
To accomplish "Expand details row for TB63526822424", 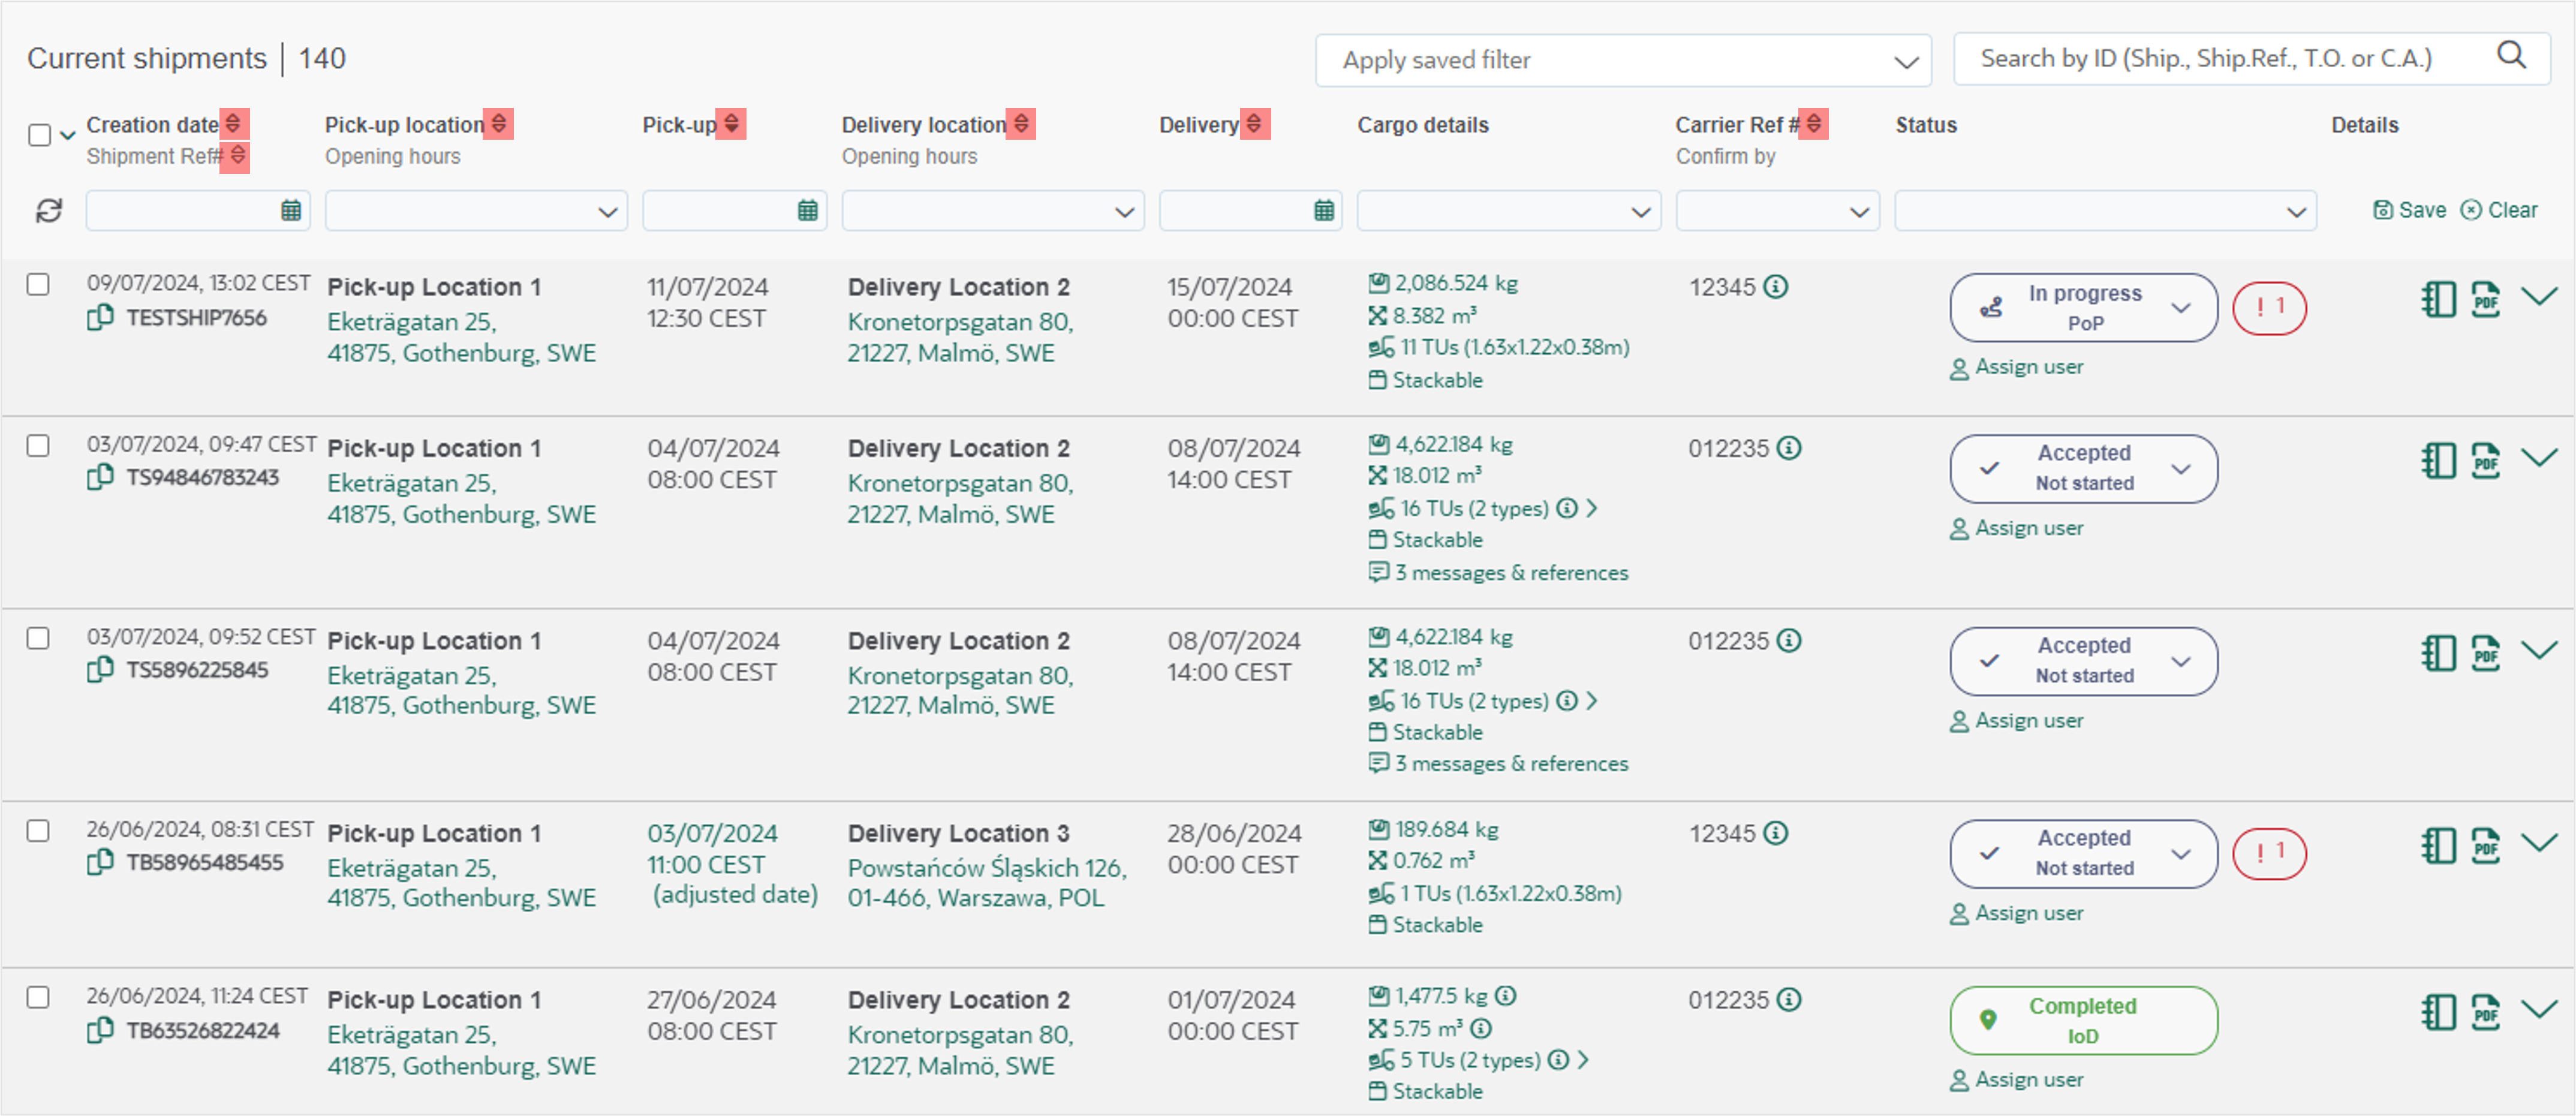I will [2539, 1008].
